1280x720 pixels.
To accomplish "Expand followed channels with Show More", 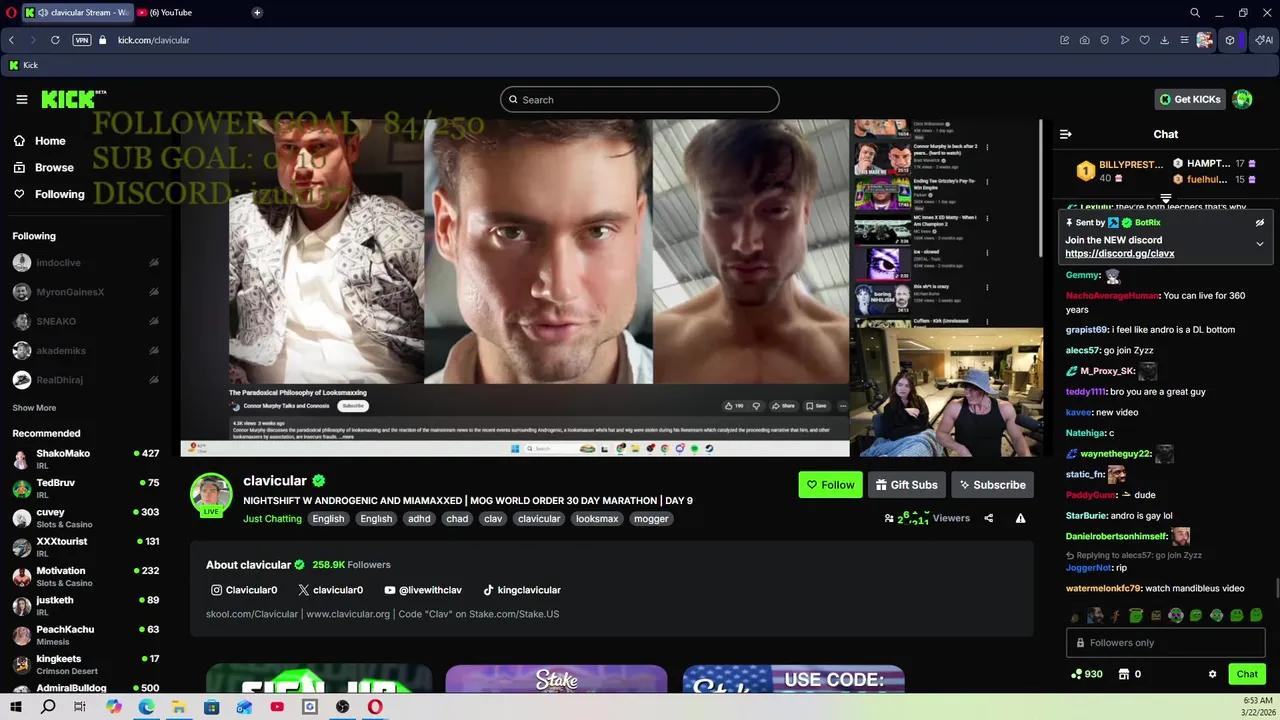I will (x=34, y=408).
